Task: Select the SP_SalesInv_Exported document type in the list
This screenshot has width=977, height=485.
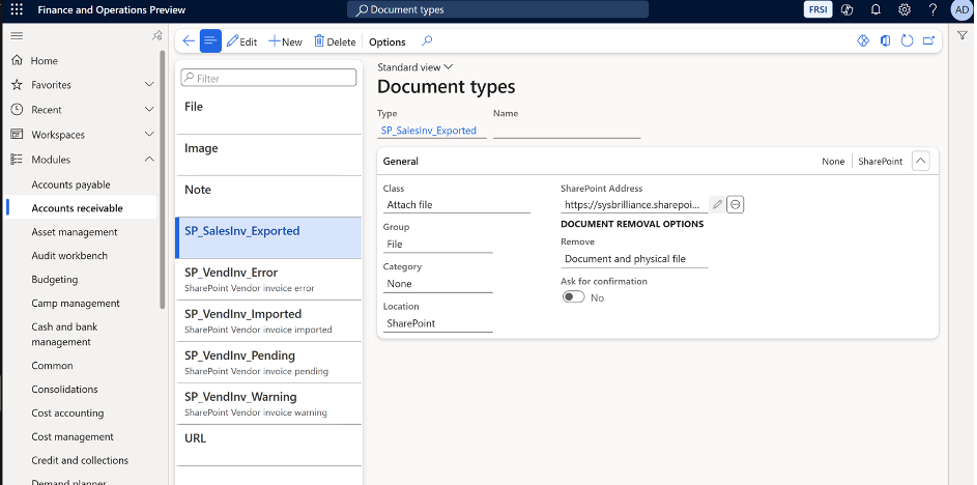Action: 269,238
